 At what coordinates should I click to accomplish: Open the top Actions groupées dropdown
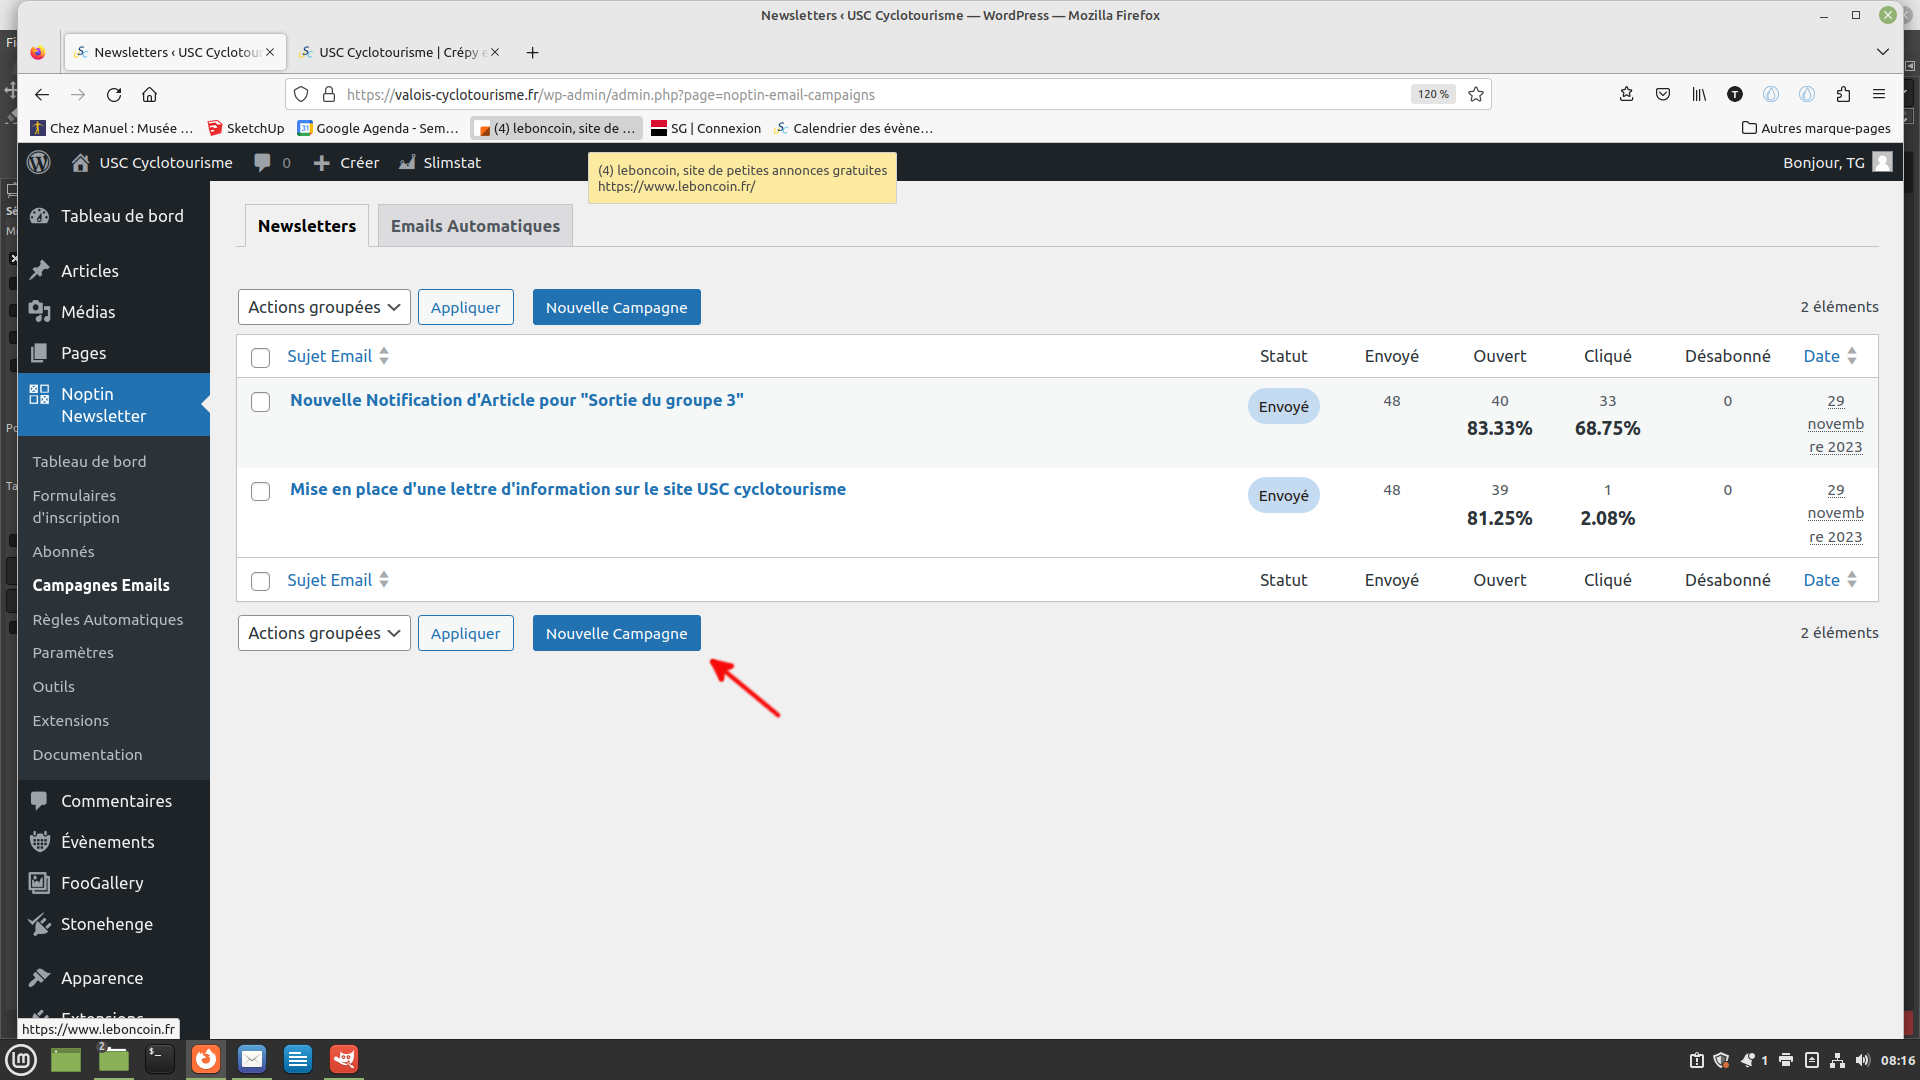(324, 307)
